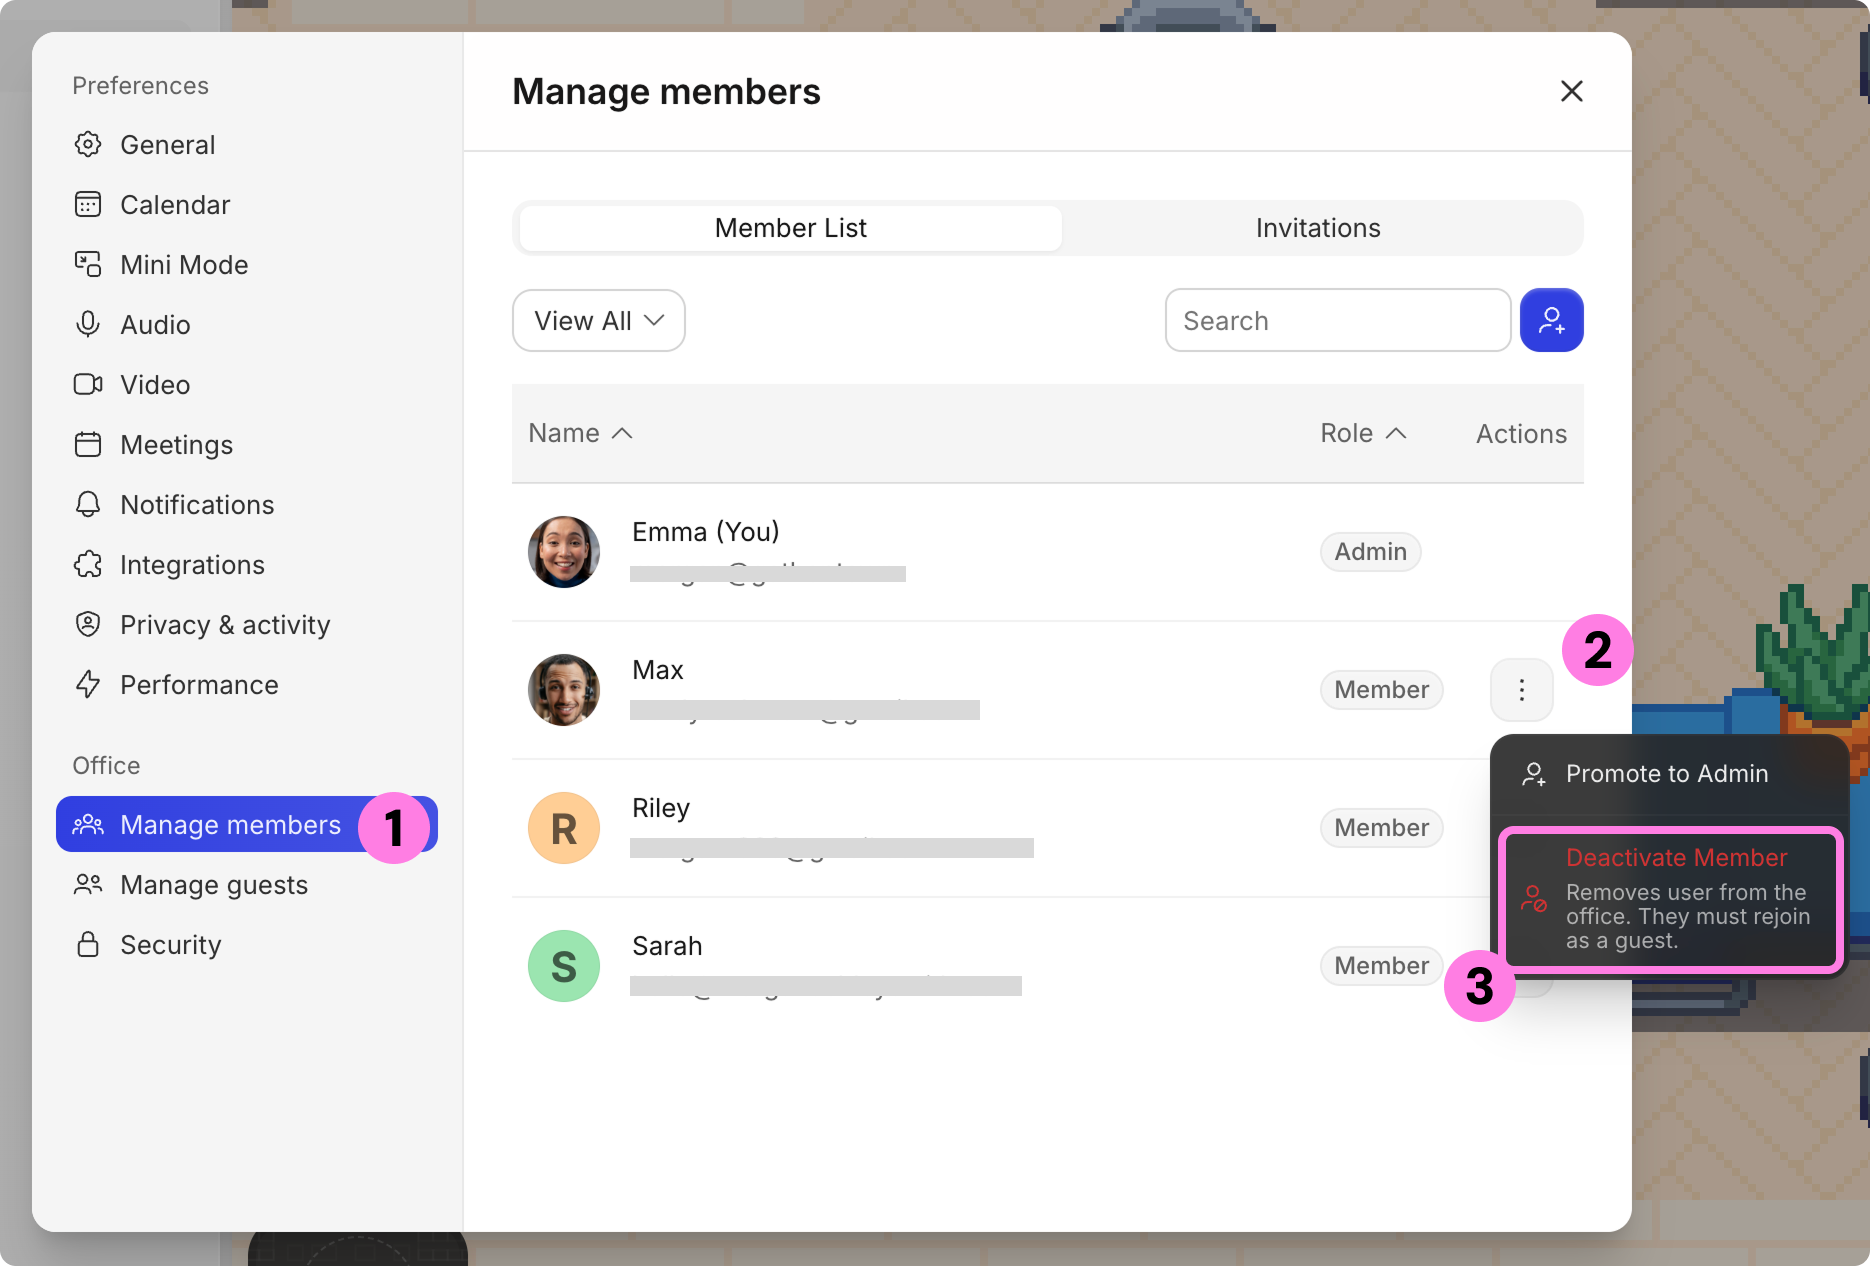Image resolution: width=1870 pixels, height=1266 pixels.
Task: Click the member Search field
Action: click(x=1337, y=321)
